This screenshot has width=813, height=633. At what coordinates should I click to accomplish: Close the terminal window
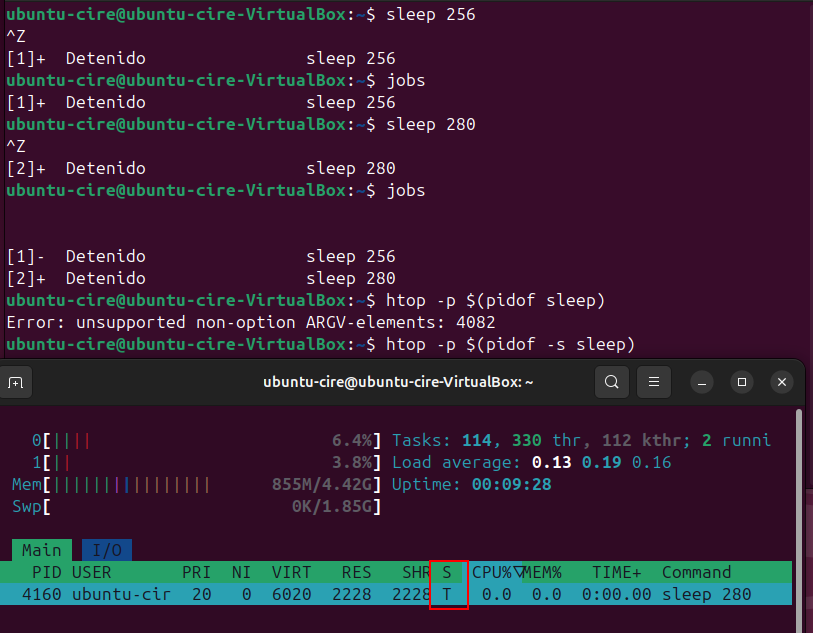(x=783, y=382)
